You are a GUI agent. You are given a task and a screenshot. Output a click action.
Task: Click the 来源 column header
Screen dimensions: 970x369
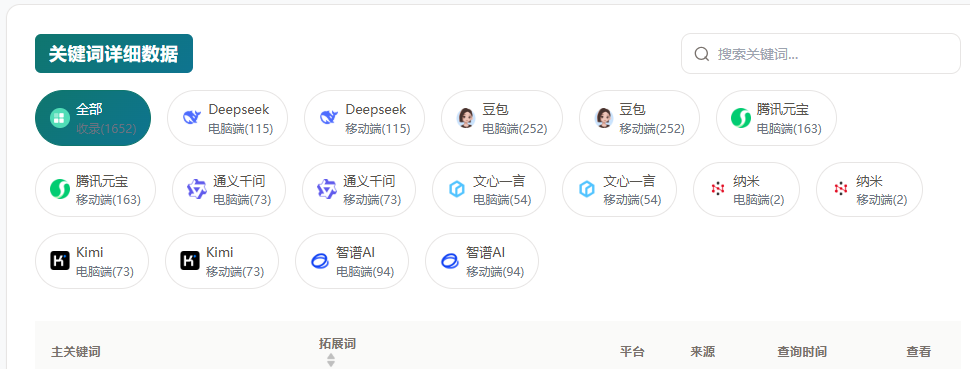703,352
